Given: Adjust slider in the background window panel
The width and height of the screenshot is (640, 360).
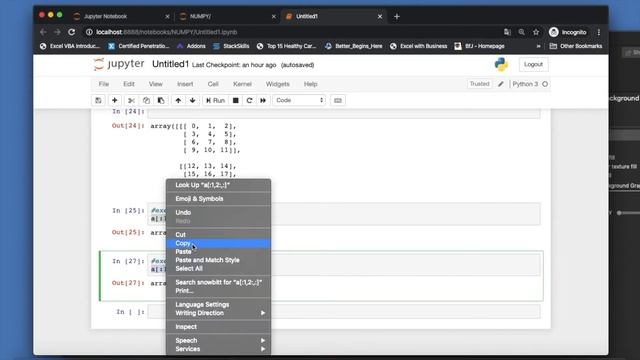Looking at the screenshot, I should 620,213.
